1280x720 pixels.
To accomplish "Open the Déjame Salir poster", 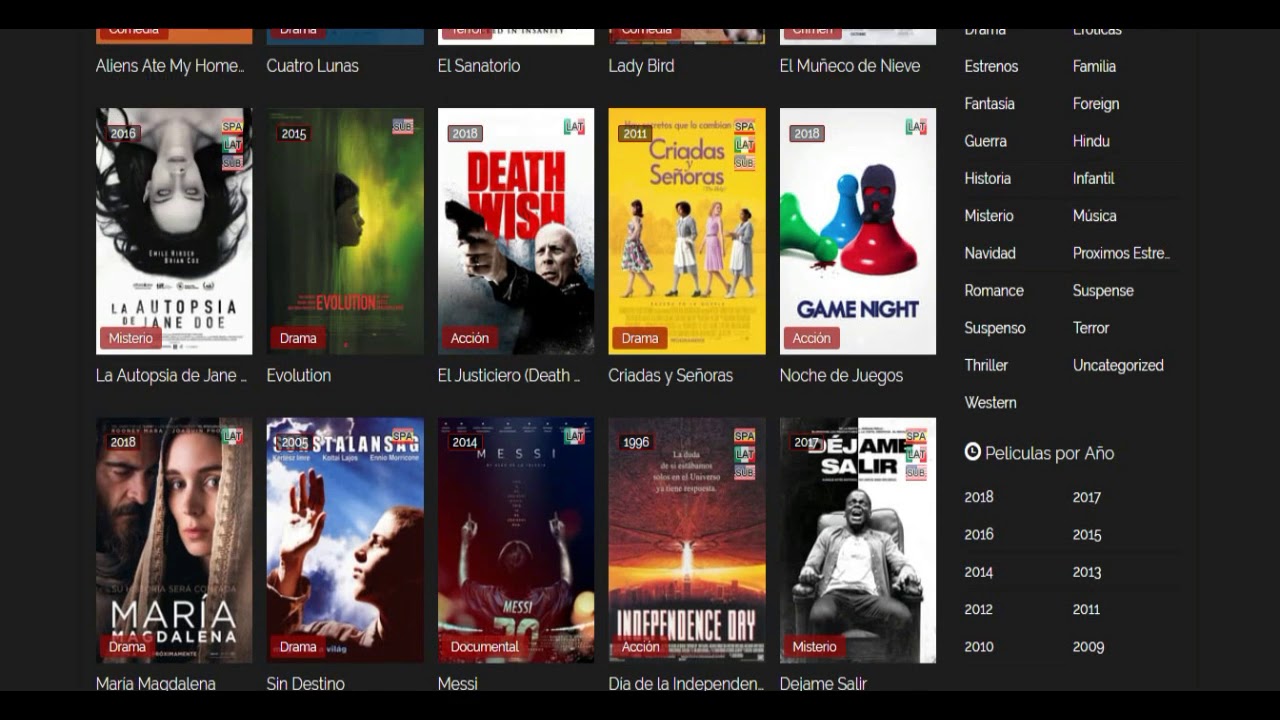I will coord(858,540).
